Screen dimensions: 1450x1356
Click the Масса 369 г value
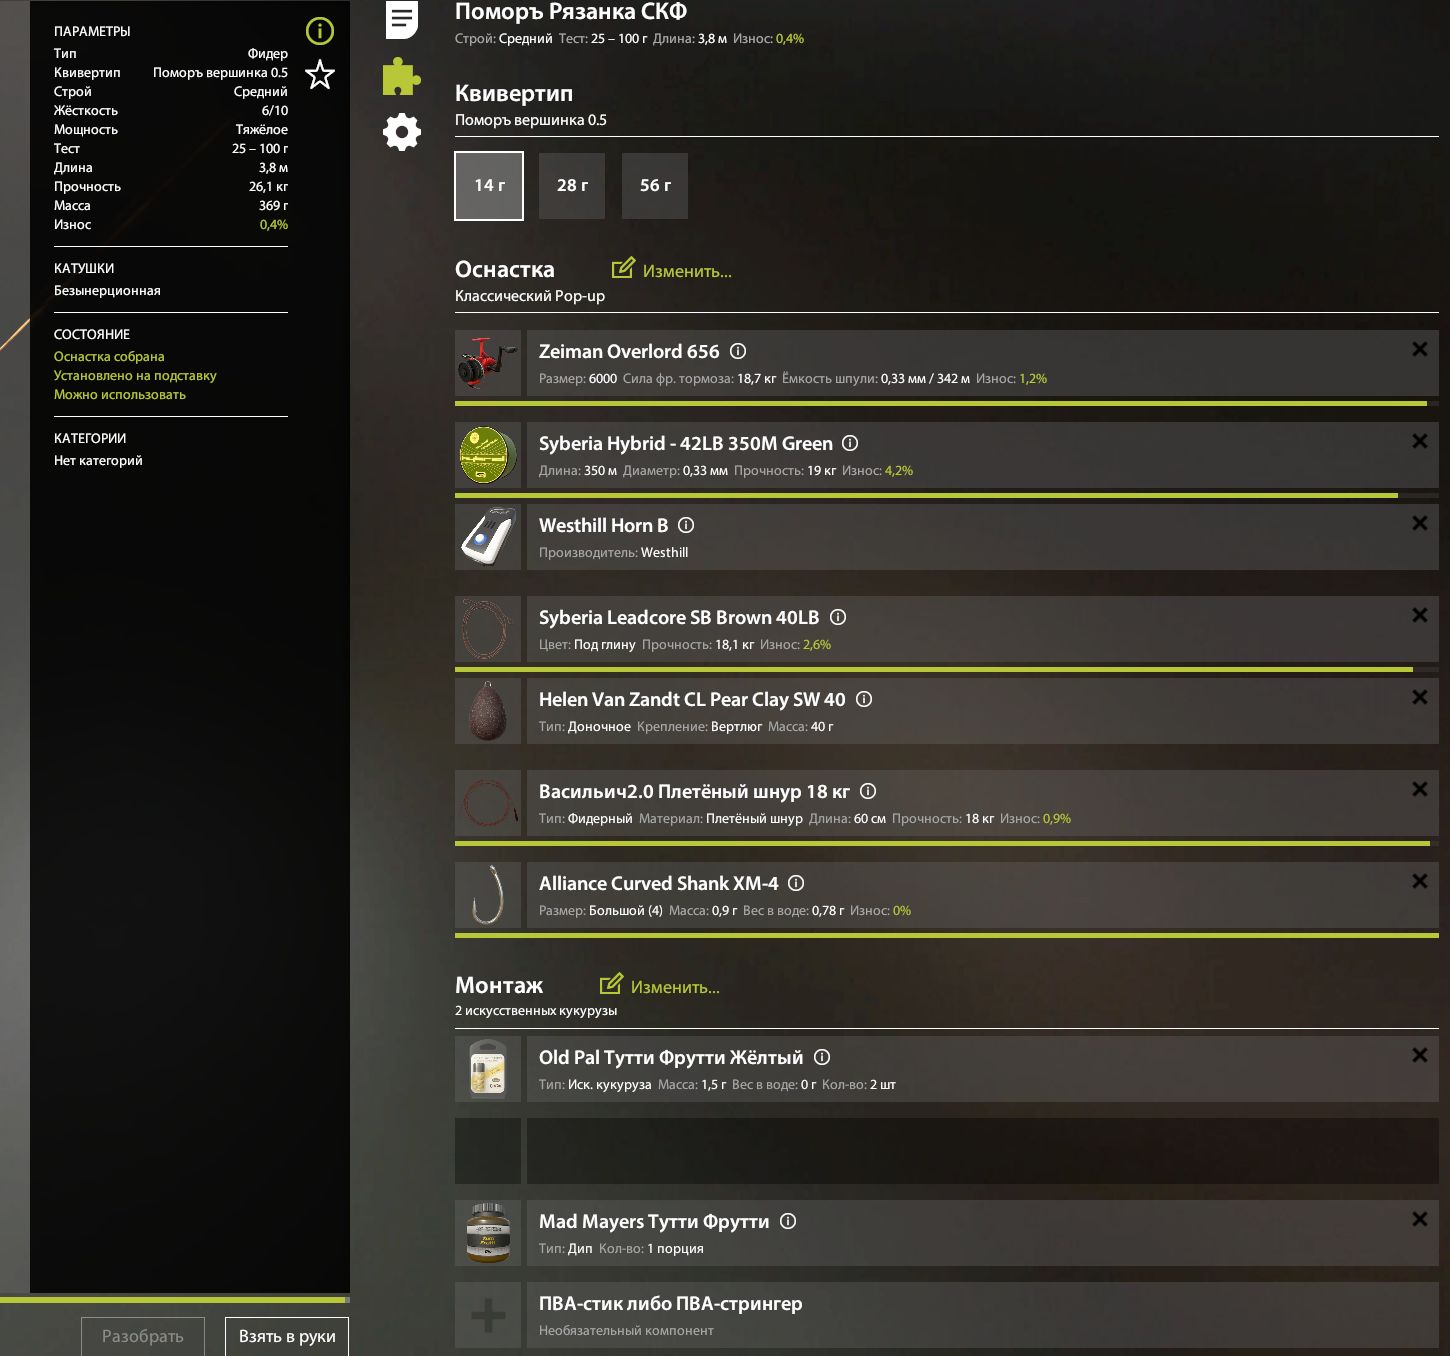click(273, 205)
